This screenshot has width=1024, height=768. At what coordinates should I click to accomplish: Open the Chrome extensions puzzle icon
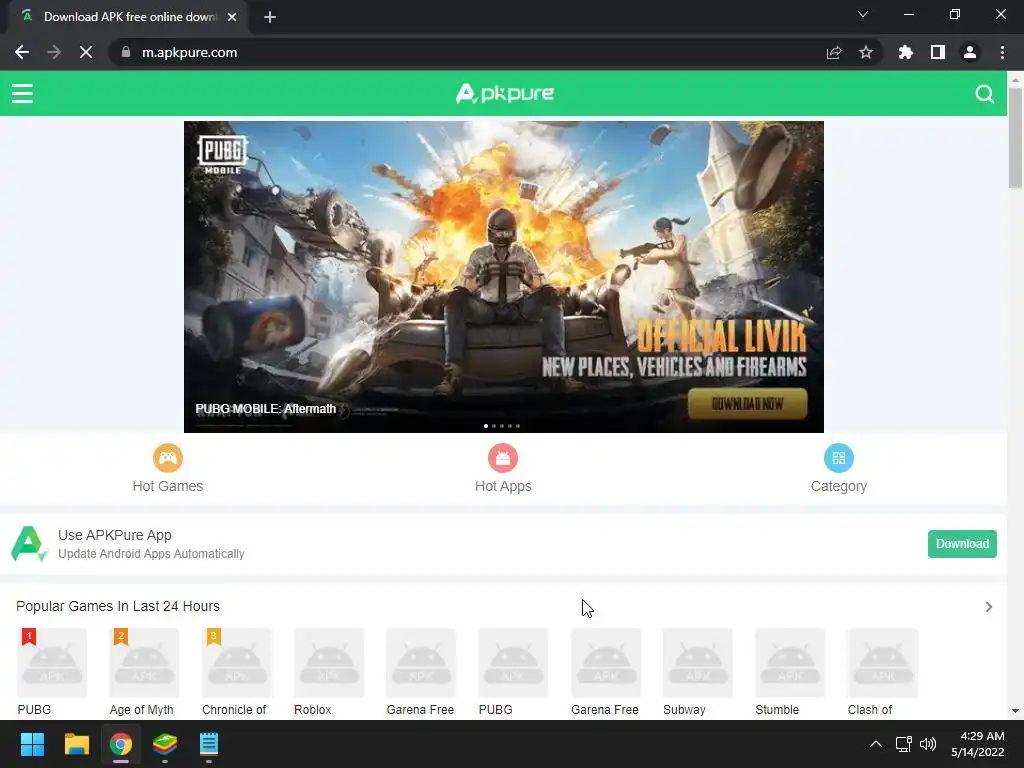(905, 52)
